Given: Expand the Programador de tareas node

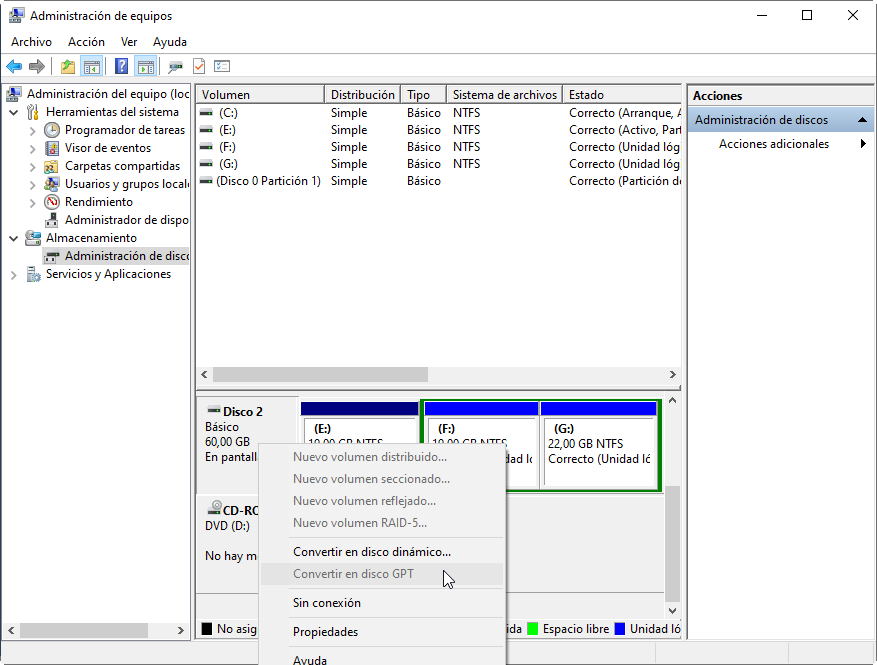Looking at the screenshot, I should (33, 130).
